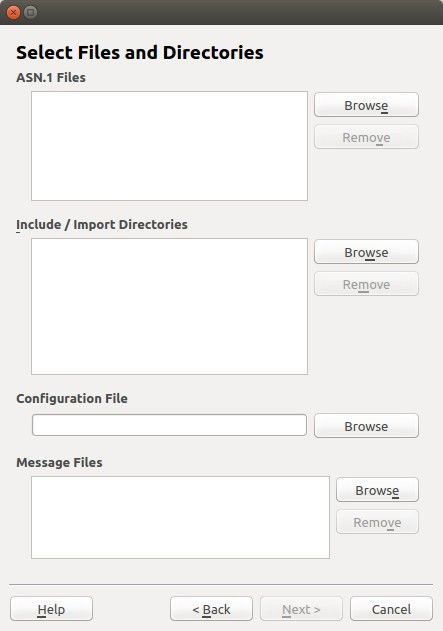The image size is (443, 631).
Task: Open the Help button
Action: coord(52,609)
